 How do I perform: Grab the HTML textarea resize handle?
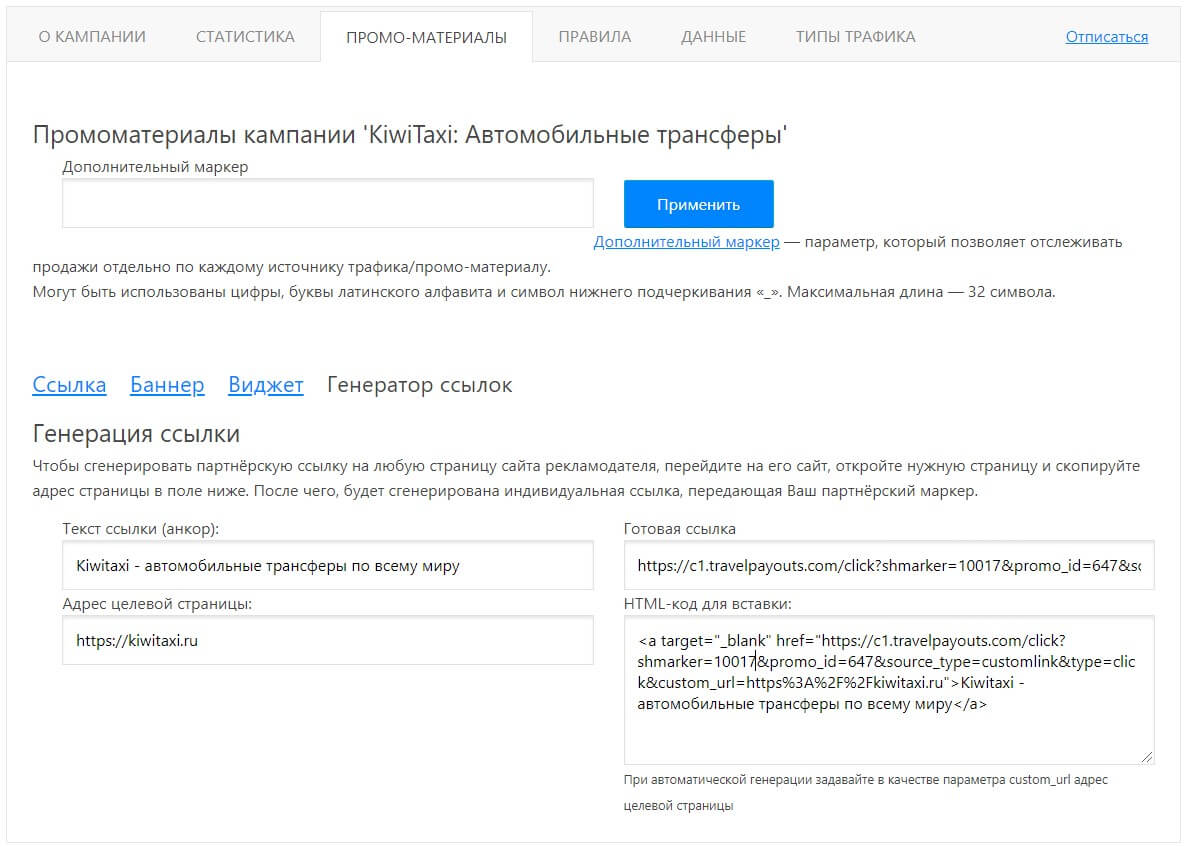click(x=1146, y=757)
